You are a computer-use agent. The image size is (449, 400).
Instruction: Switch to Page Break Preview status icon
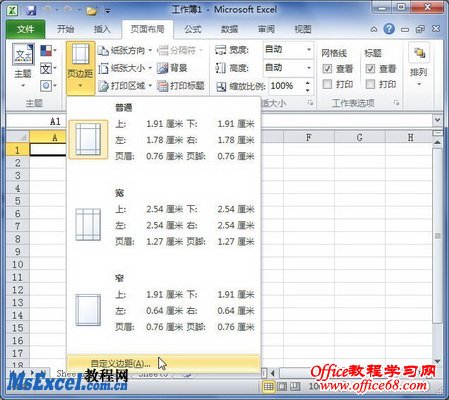[295, 387]
